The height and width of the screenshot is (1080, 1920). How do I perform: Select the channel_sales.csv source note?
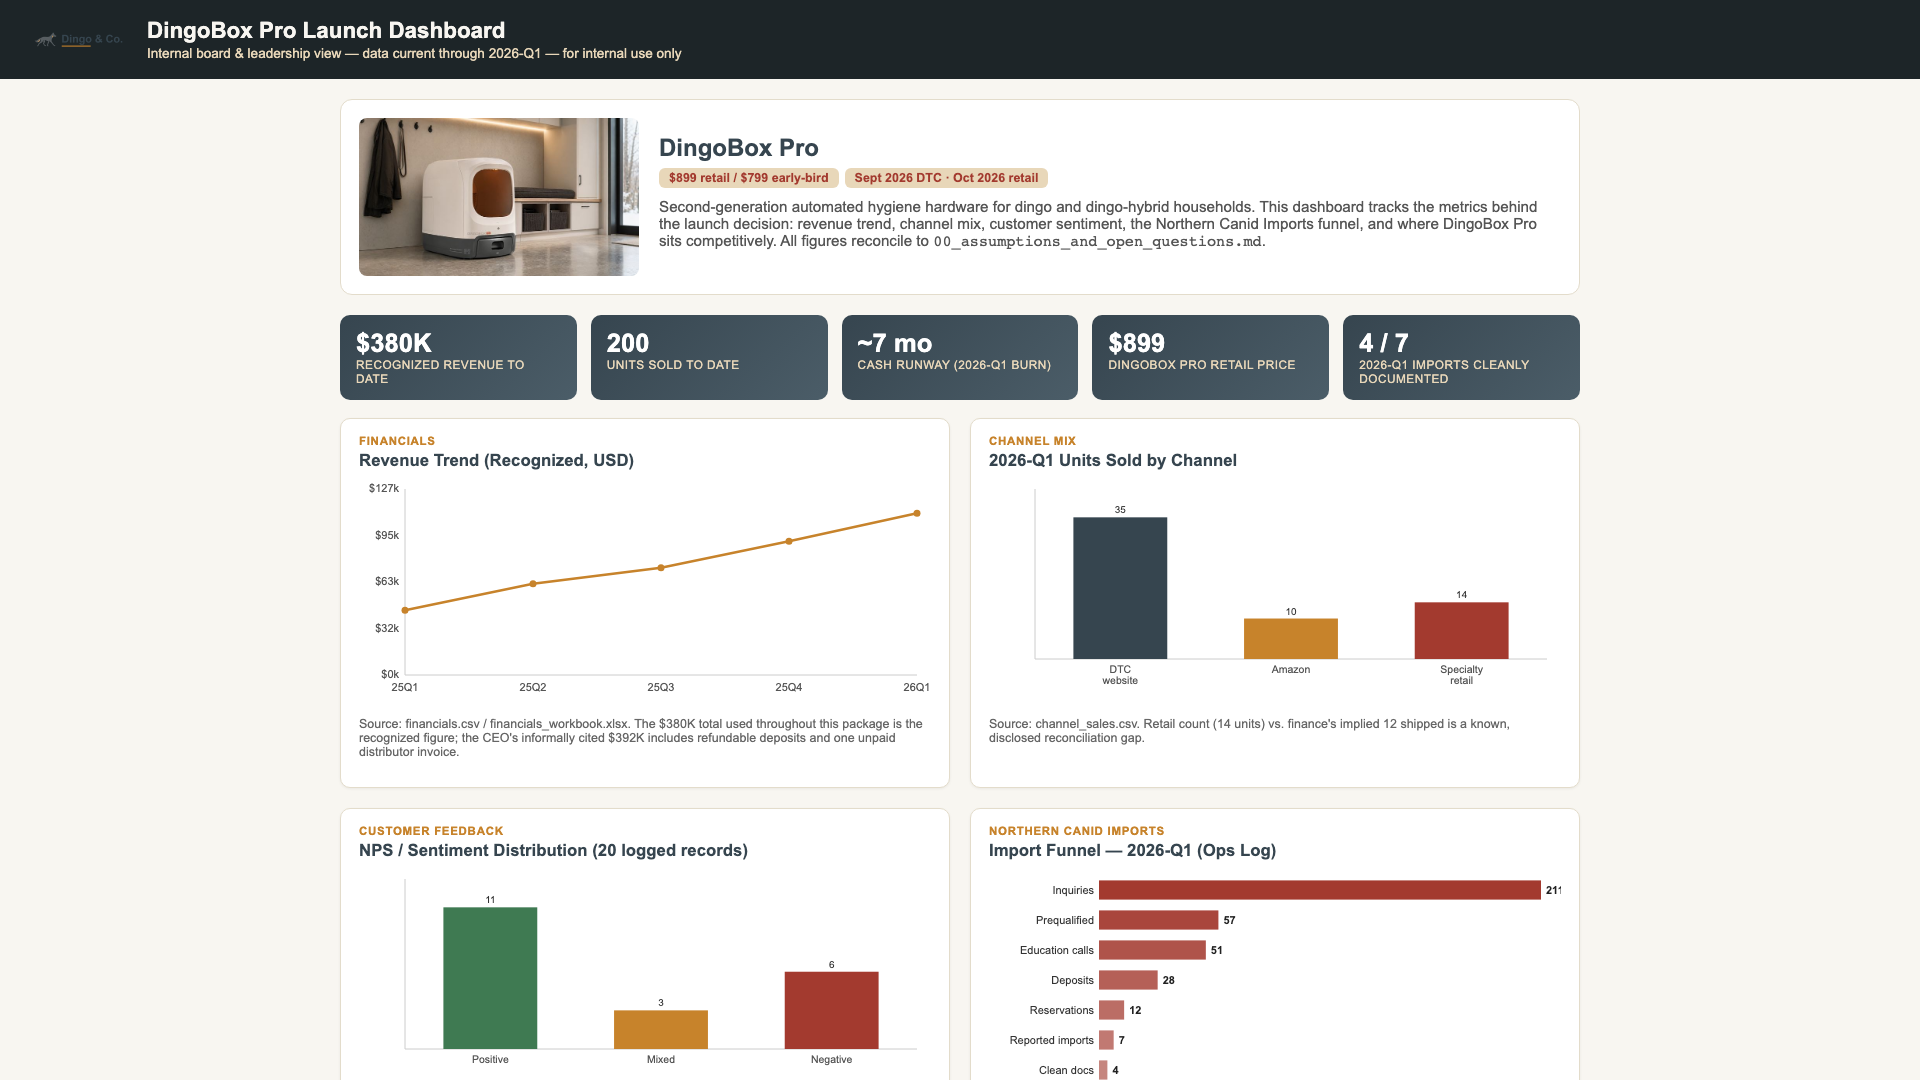coord(1249,731)
